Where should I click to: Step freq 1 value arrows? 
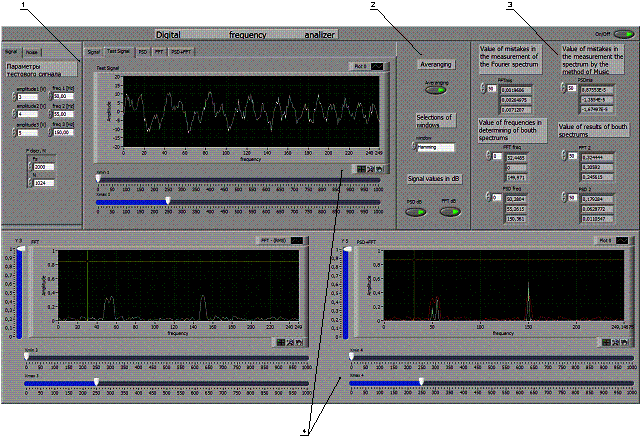coord(51,96)
